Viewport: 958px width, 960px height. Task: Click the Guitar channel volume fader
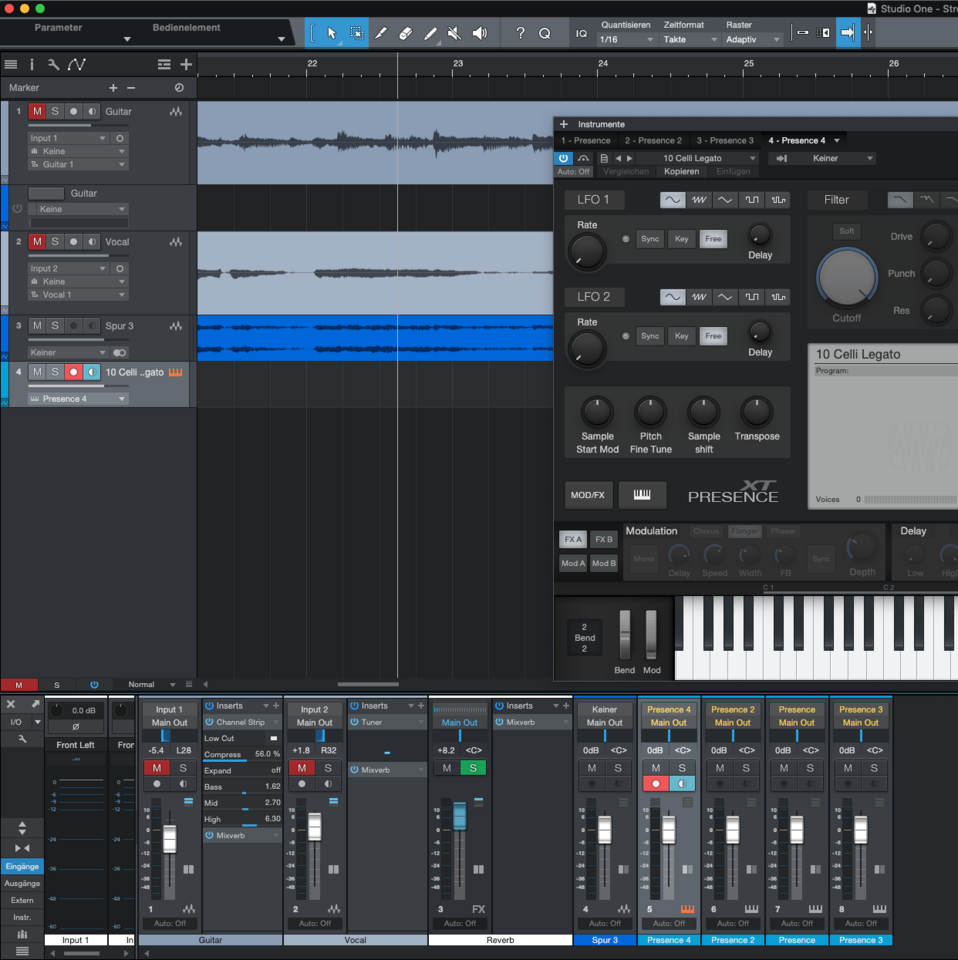169,839
